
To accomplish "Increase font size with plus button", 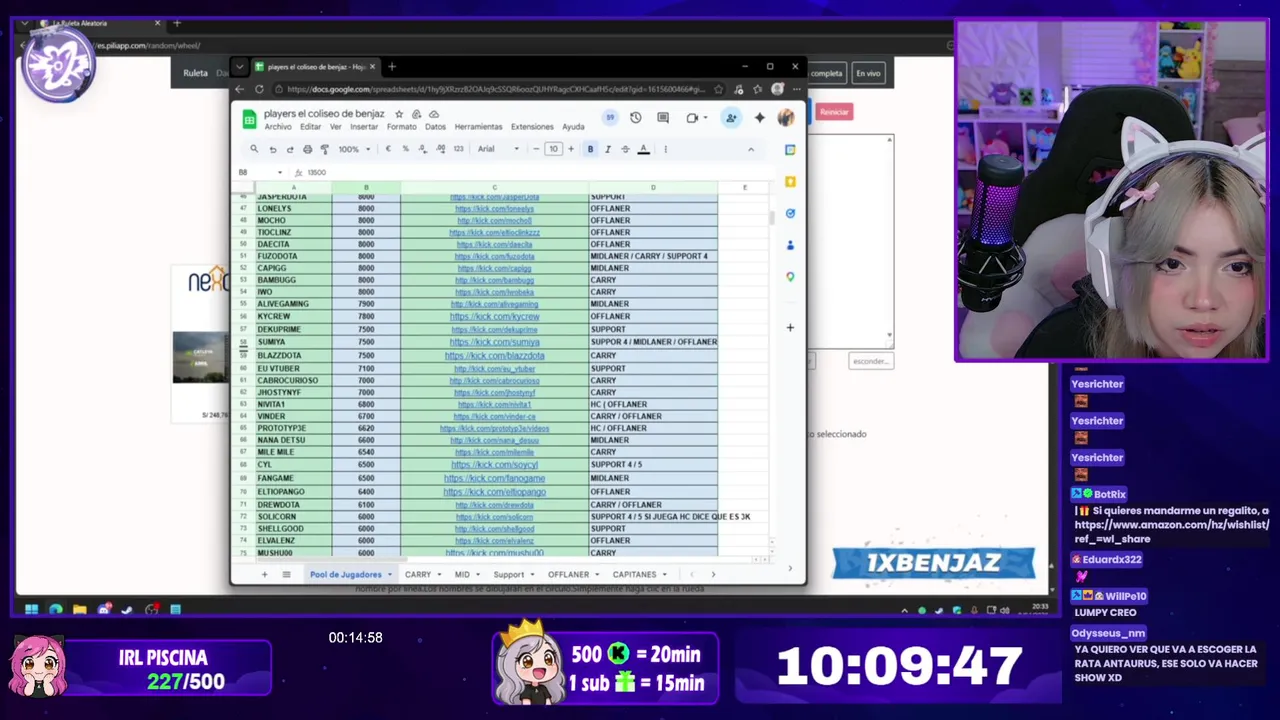I will tap(571, 149).
